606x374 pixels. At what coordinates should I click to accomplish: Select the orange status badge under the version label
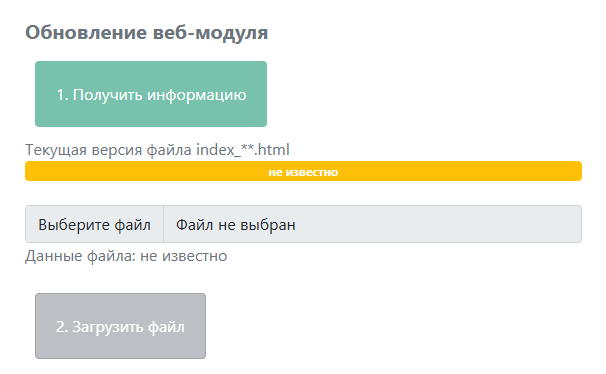tap(303, 171)
